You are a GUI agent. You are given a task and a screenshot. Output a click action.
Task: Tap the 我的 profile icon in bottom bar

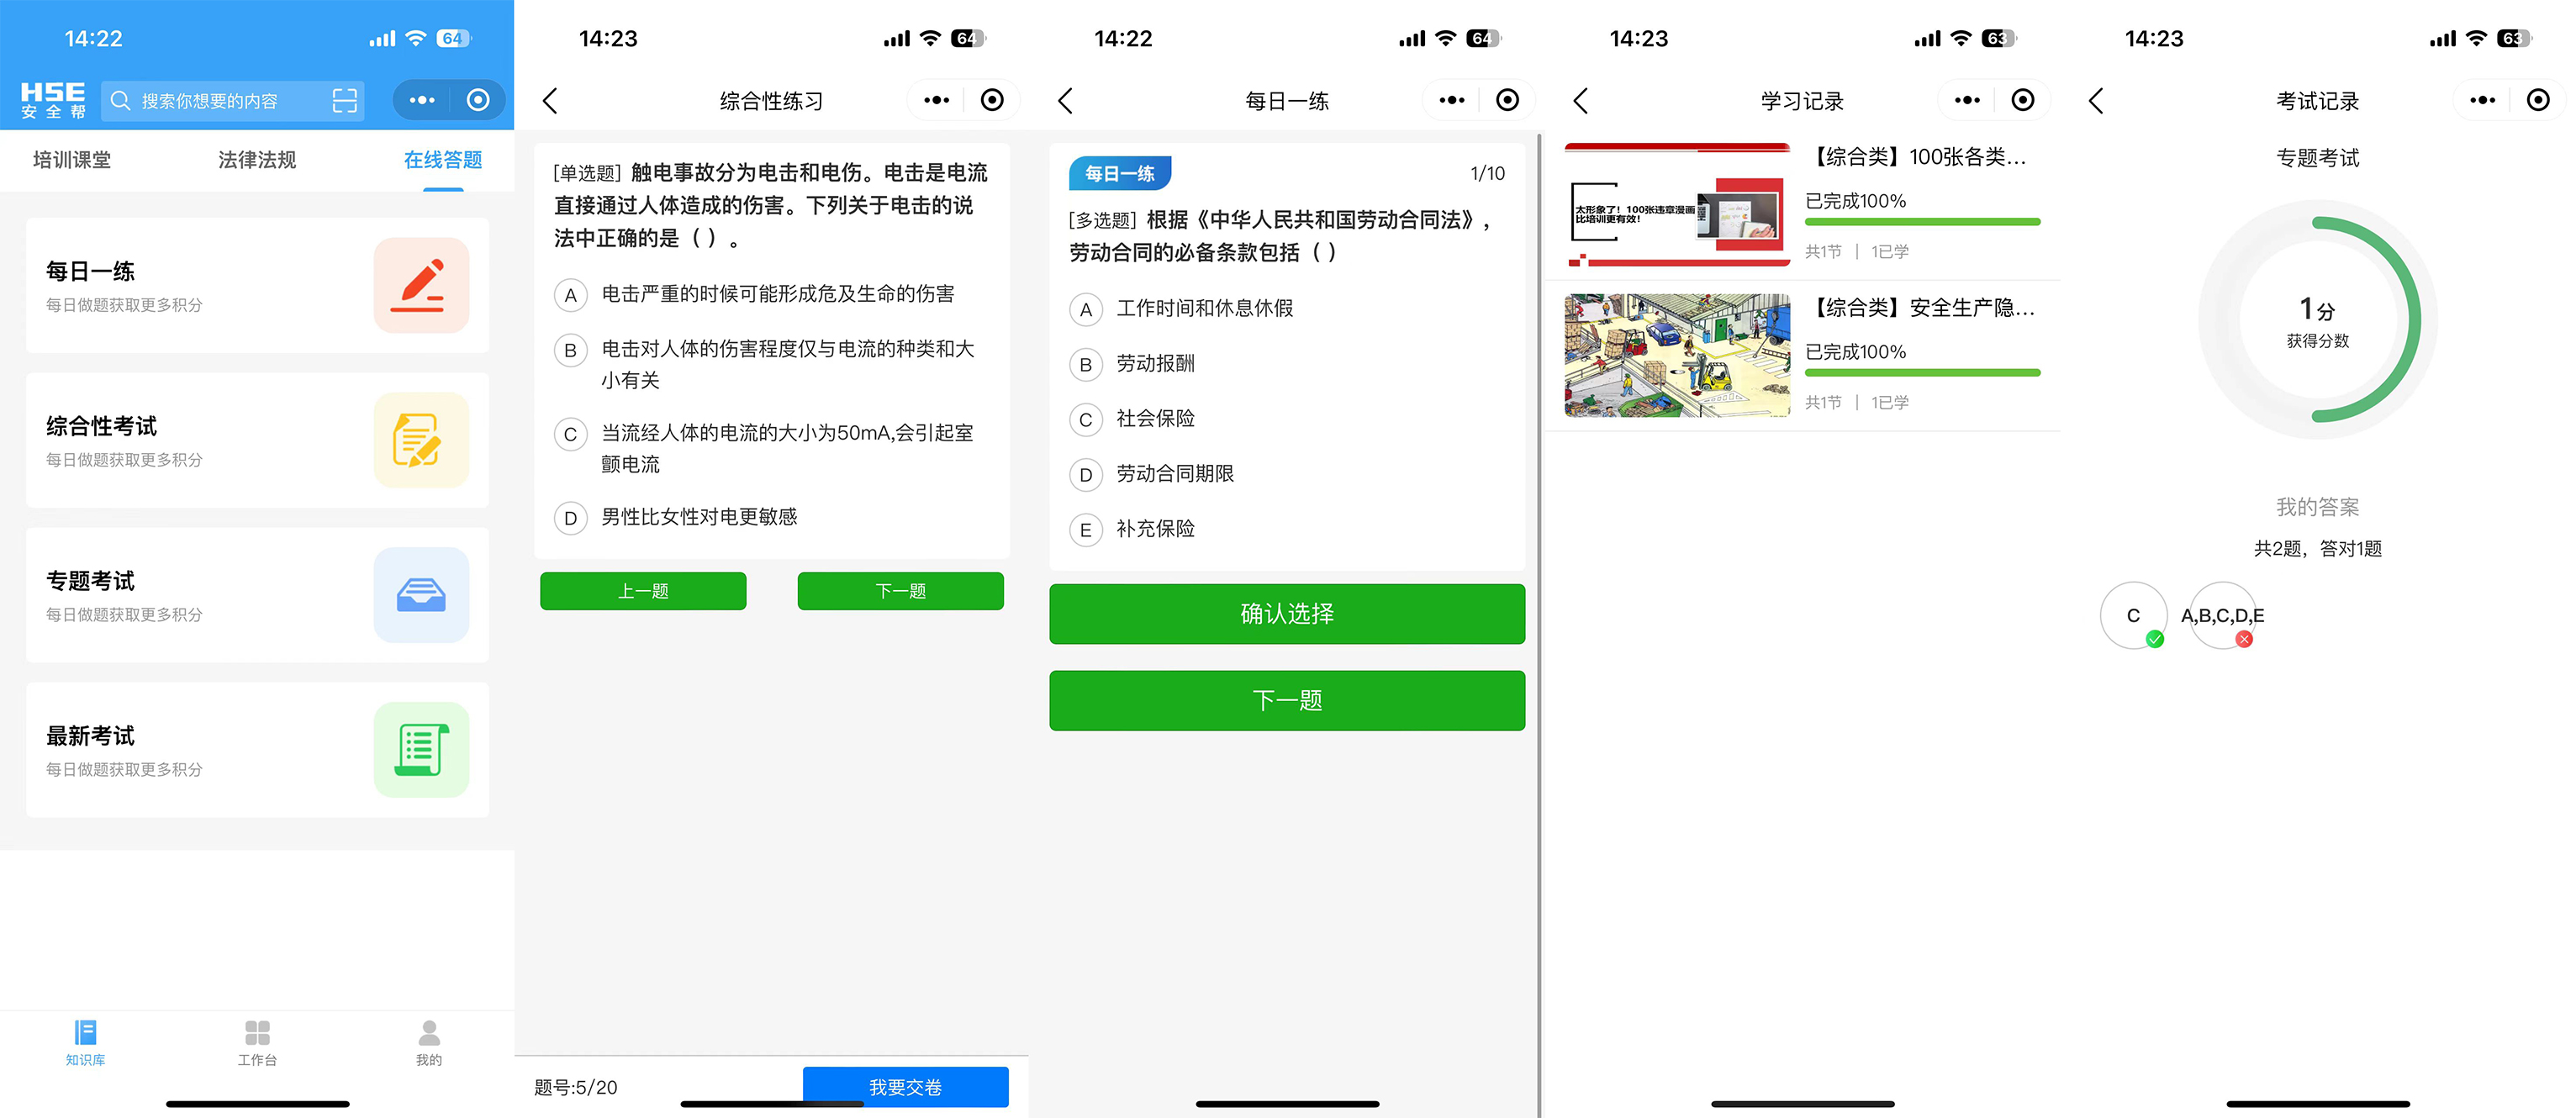(x=429, y=1033)
